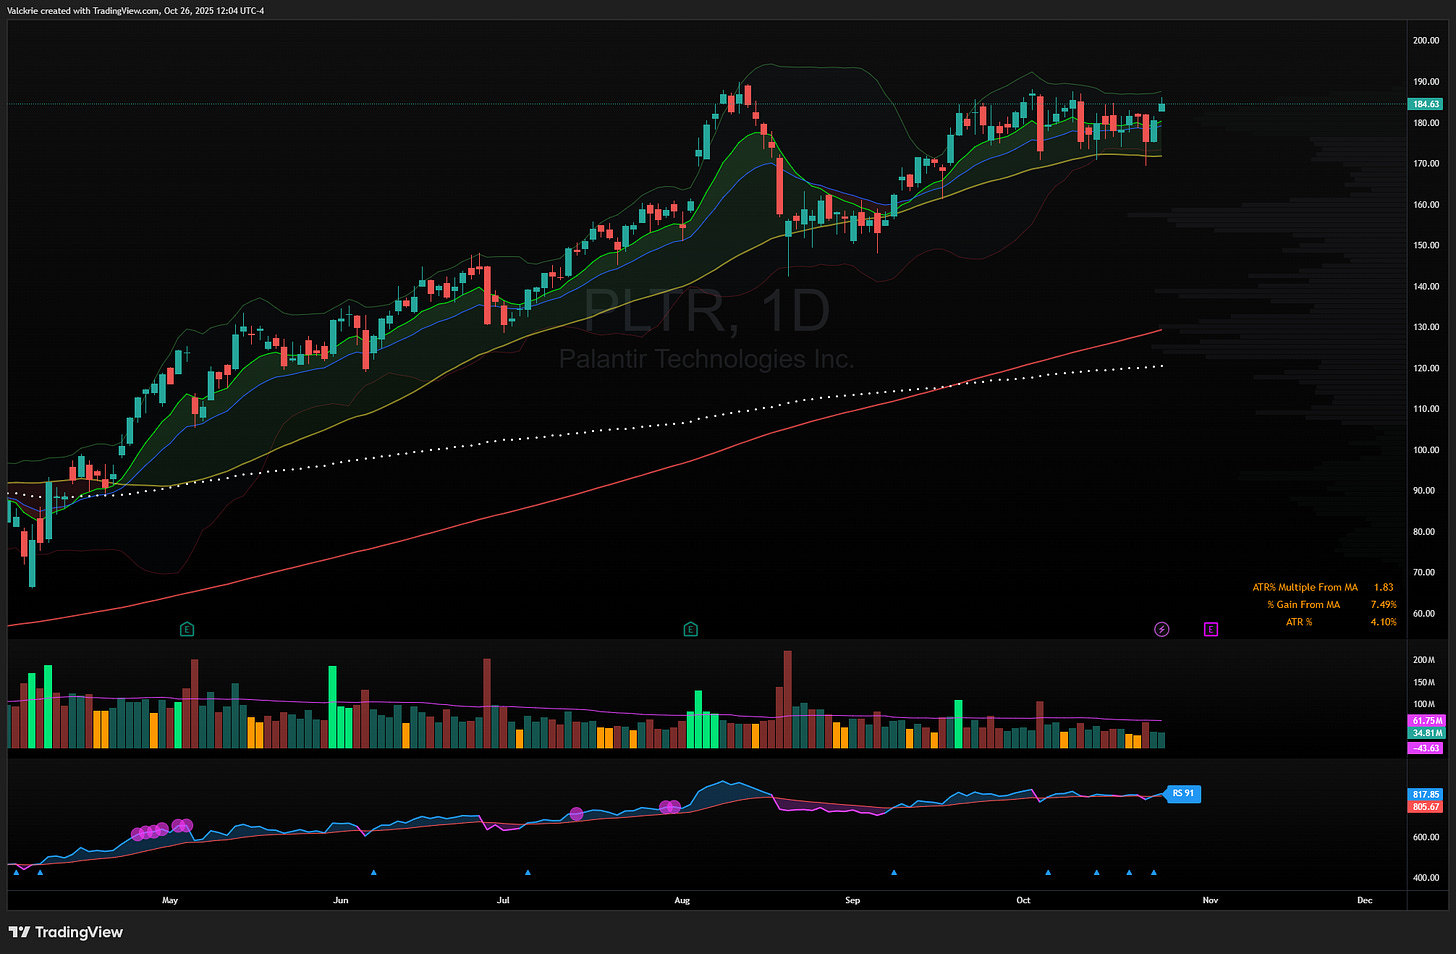Click the 60.00 price axis label
The width and height of the screenshot is (1456, 954).
pyautogui.click(x=1426, y=614)
